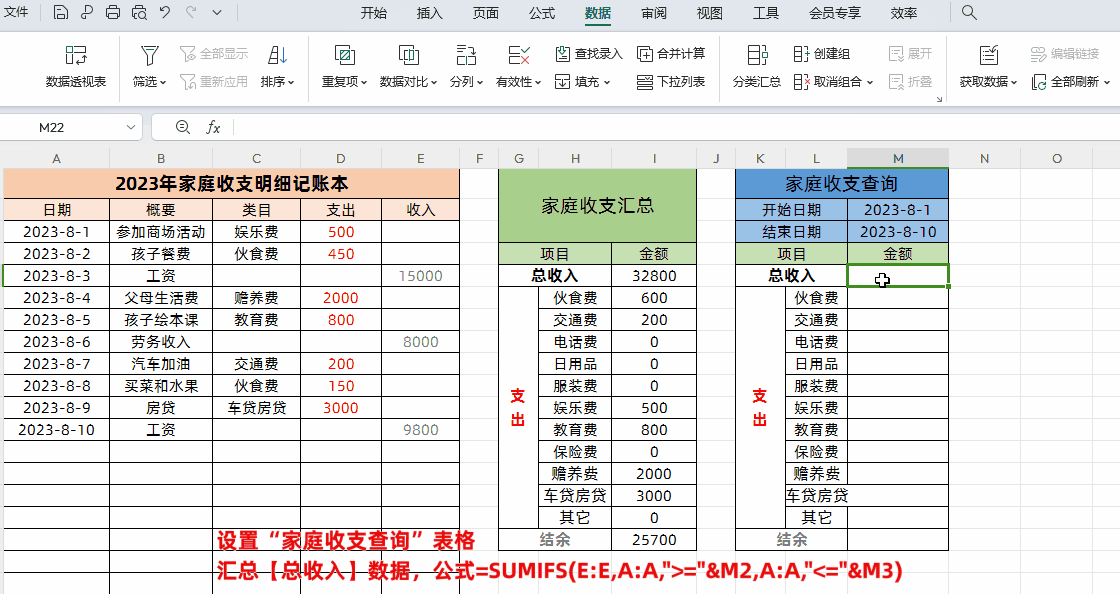Click inside the formula bar input
Viewport: 1120px width, 594px height.
click(675, 127)
